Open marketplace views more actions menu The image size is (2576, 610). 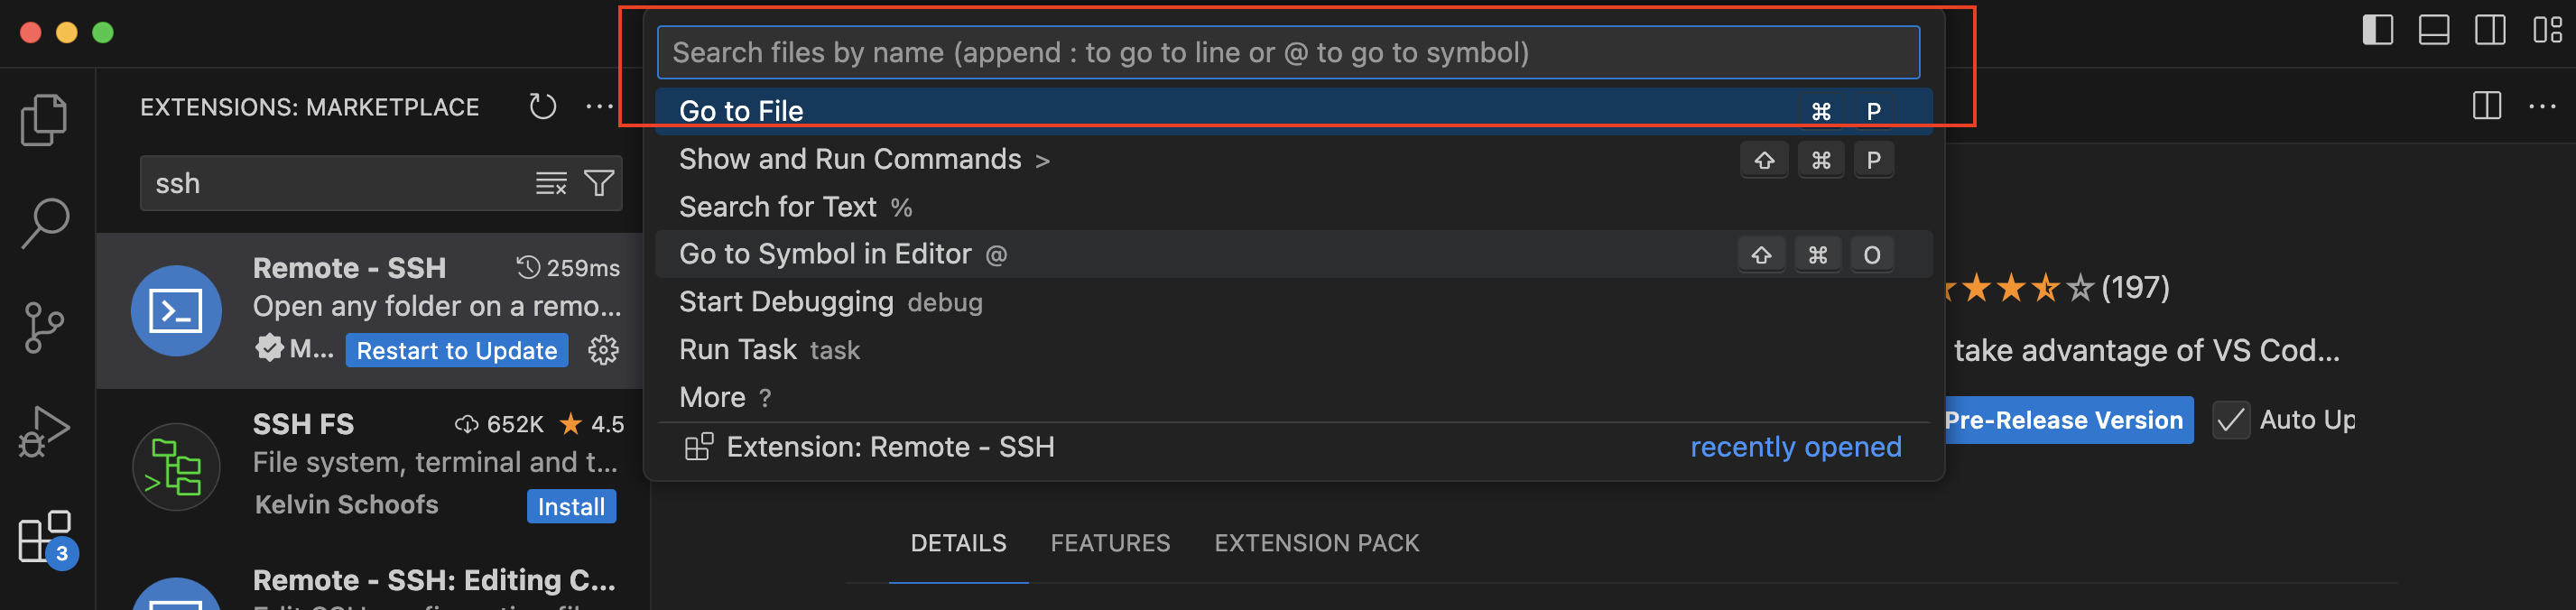[599, 106]
